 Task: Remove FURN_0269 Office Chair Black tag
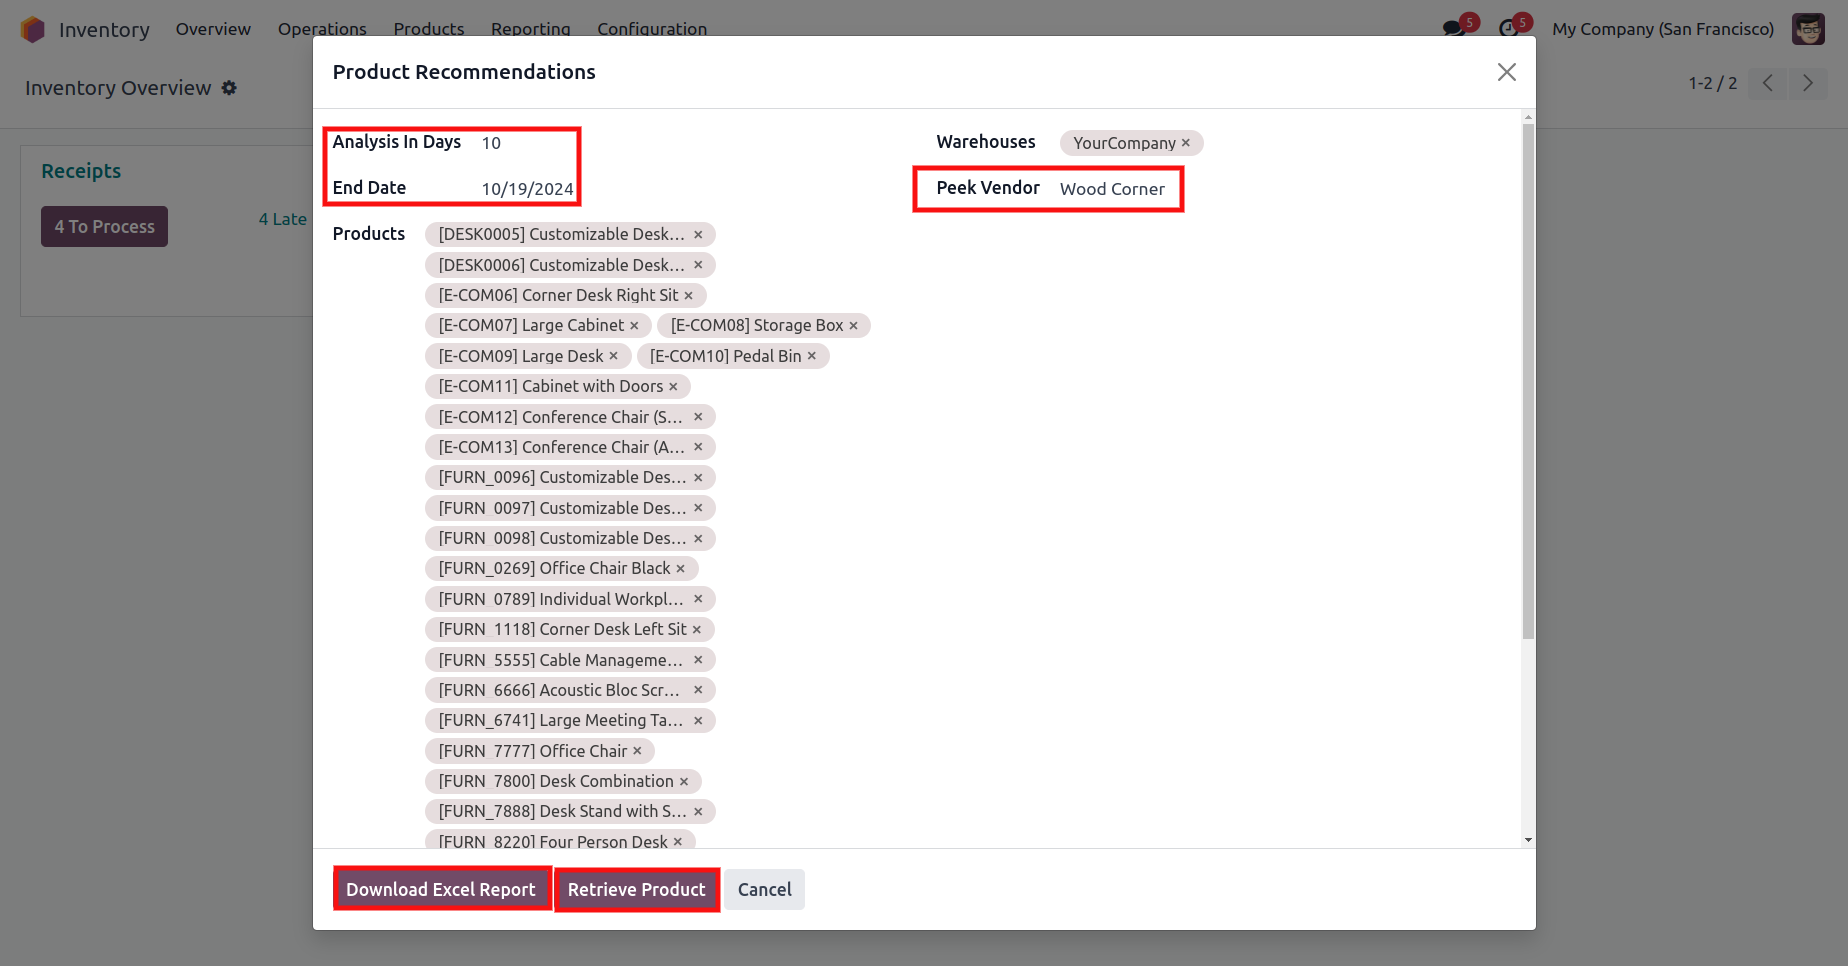(680, 569)
